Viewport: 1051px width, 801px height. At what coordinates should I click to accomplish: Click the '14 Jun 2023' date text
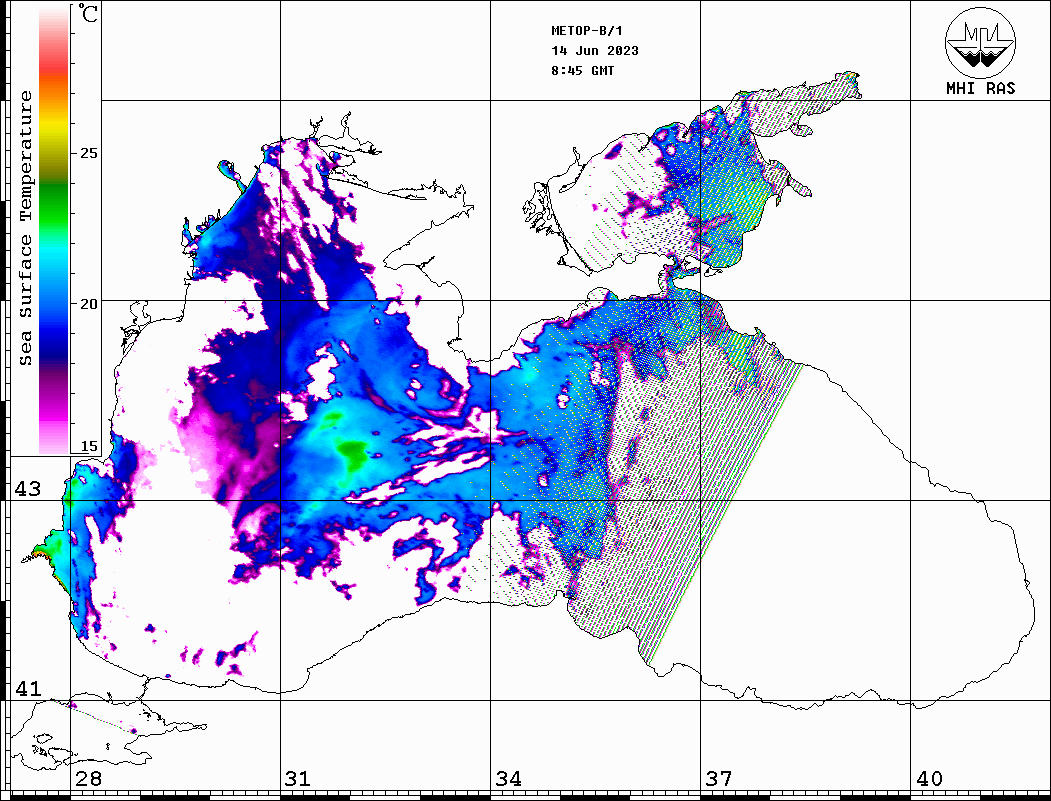[x=595, y=51]
